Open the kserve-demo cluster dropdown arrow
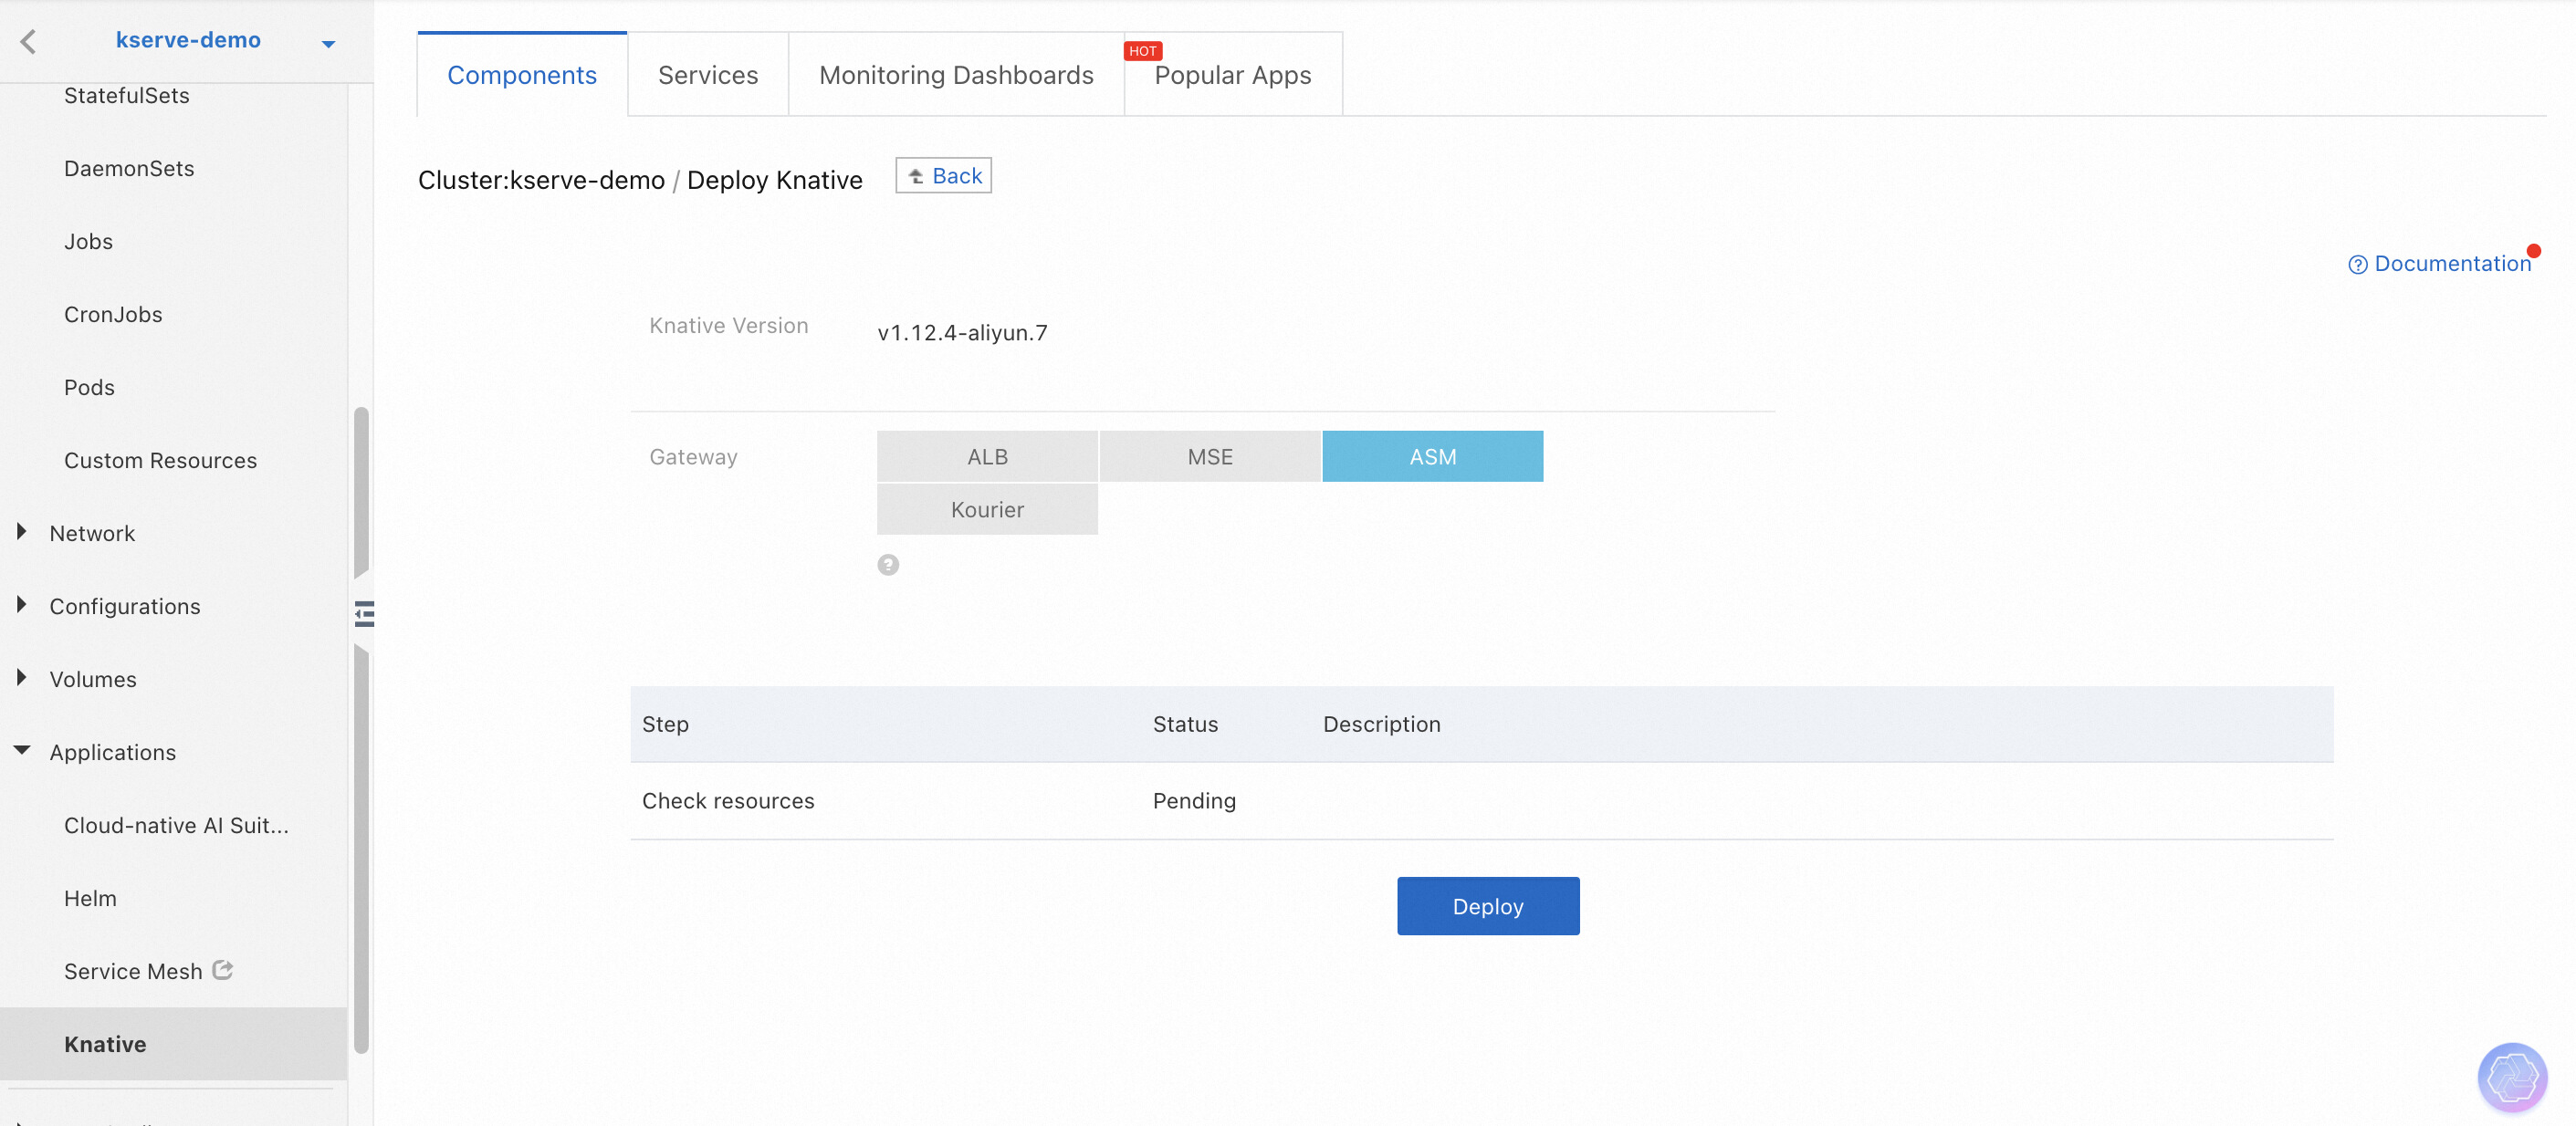 (328, 44)
